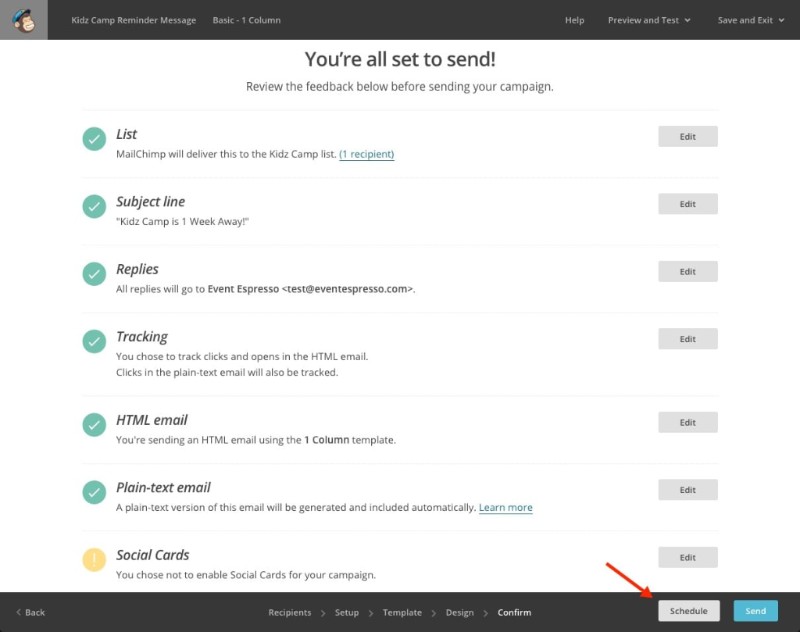Click the Social Cards heading
Screen dimensions: 800x632
tap(153, 554)
